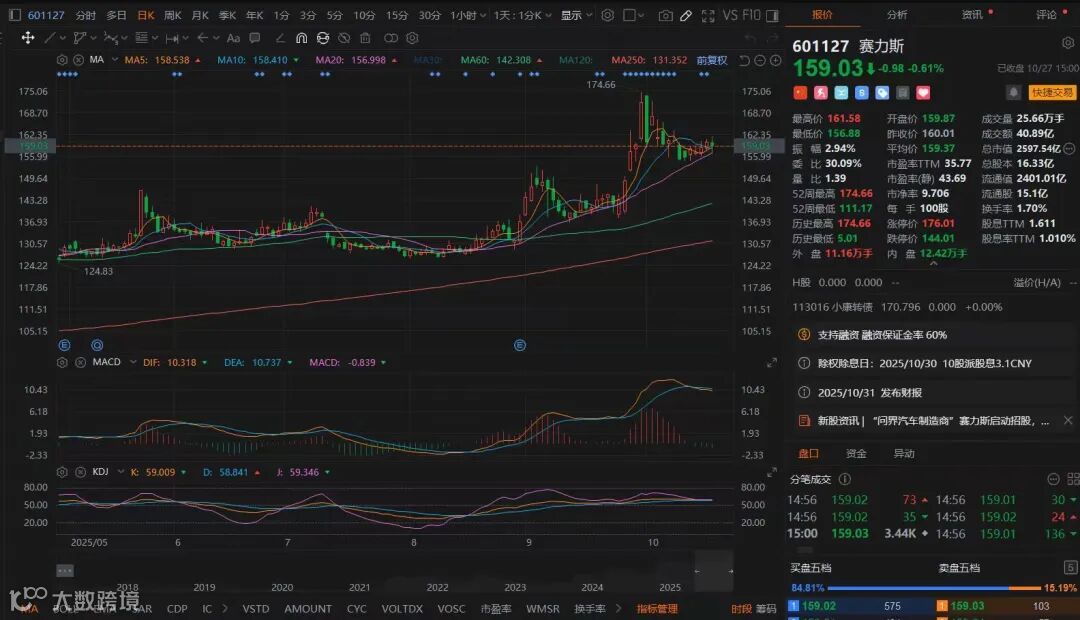Expand the KDJ indicator selector dropdown
The width and height of the screenshot is (1080, 620).
click(121, 472)
